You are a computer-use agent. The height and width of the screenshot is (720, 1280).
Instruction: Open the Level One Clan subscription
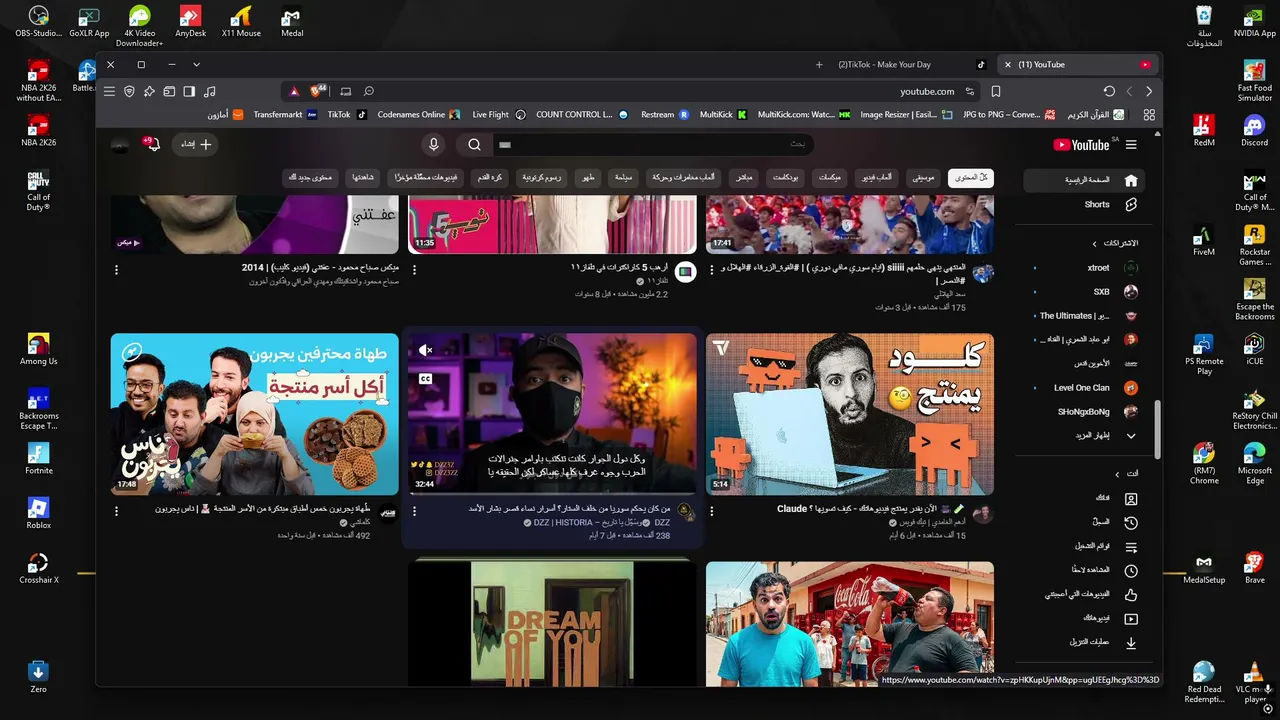click(x=1084, y=388)
